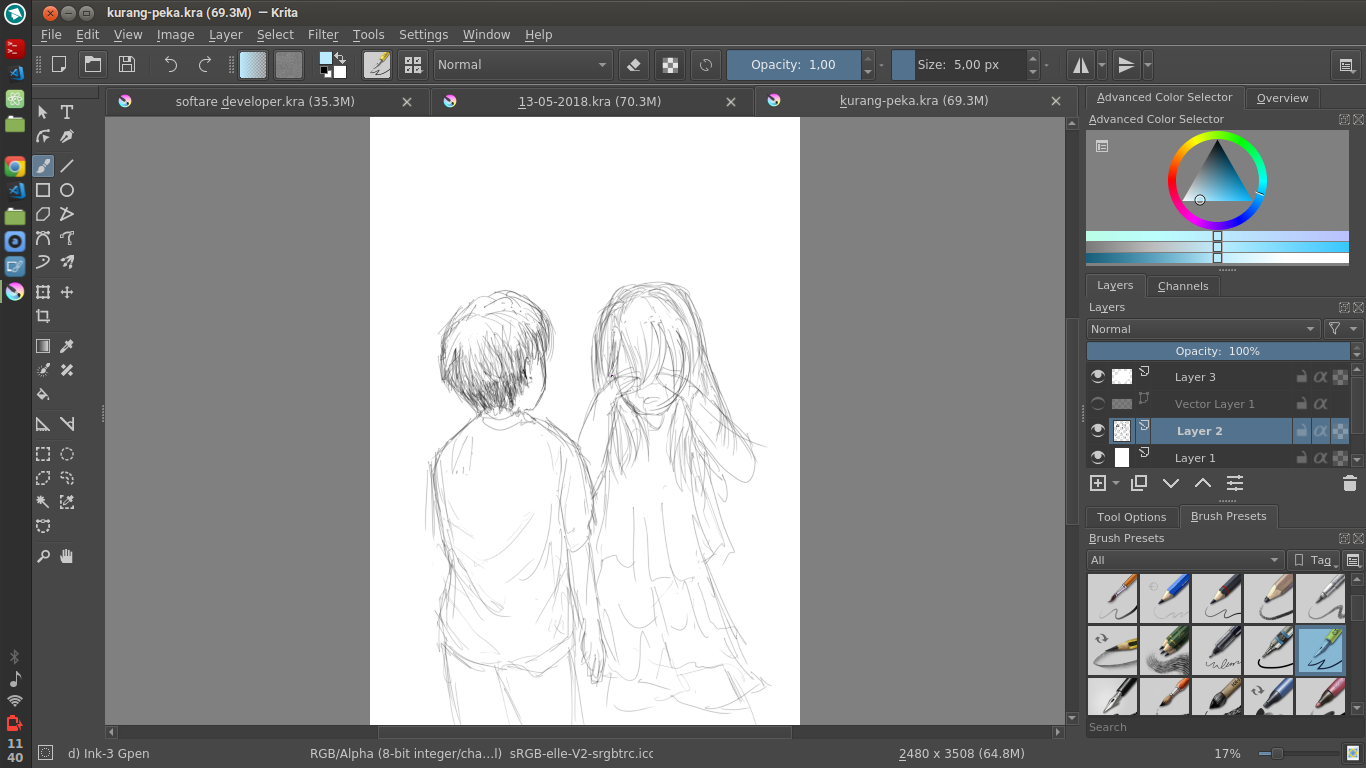The height and width of the screenshot is (768, 1366).
Task: Open the brush blending mode Normal dropdown
Action: coord(522,65)
